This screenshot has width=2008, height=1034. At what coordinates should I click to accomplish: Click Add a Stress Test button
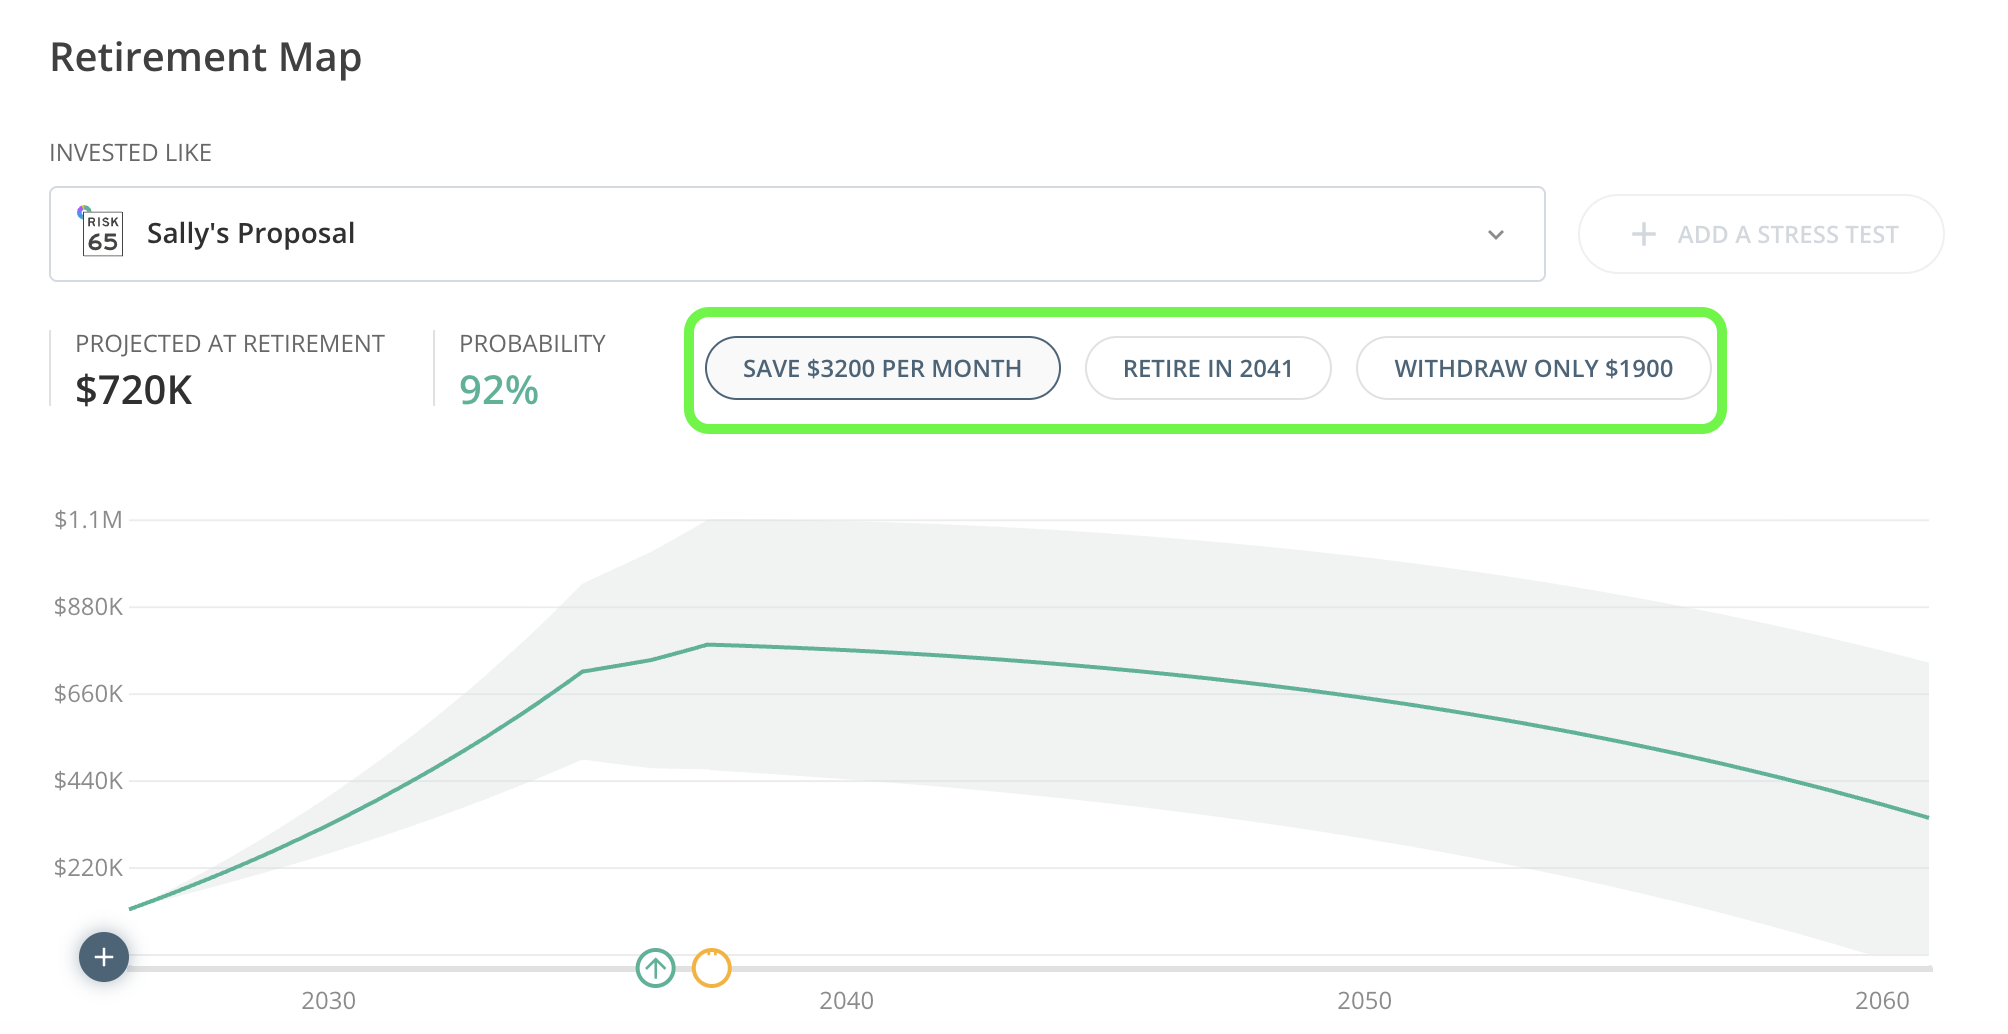click(1761, 234)
